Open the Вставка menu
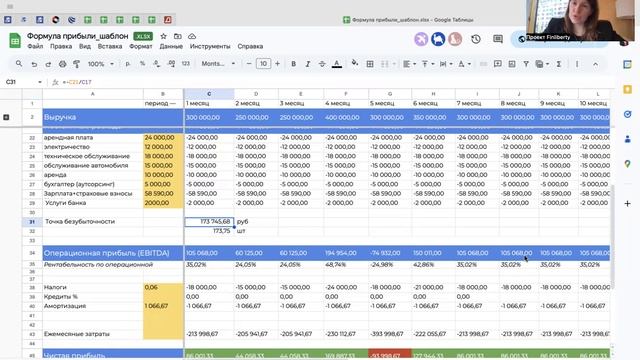 110,47
